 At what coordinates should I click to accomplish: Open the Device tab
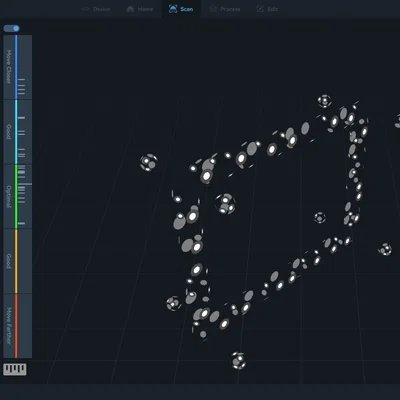(96, 9)
